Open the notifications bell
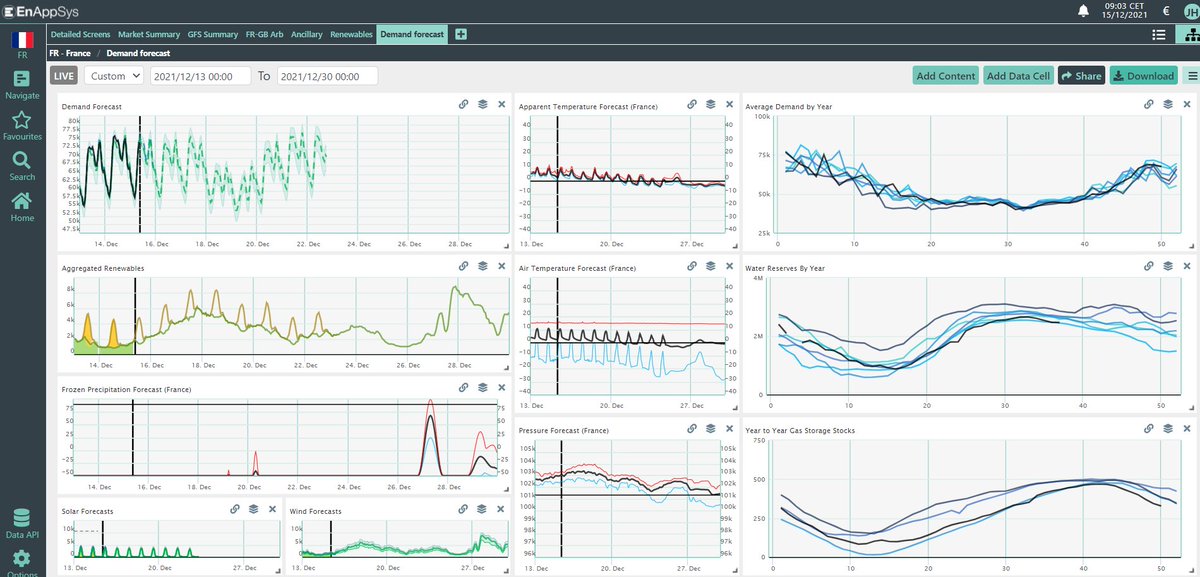Viewport: 1200px width, 577px height. 1084,11
